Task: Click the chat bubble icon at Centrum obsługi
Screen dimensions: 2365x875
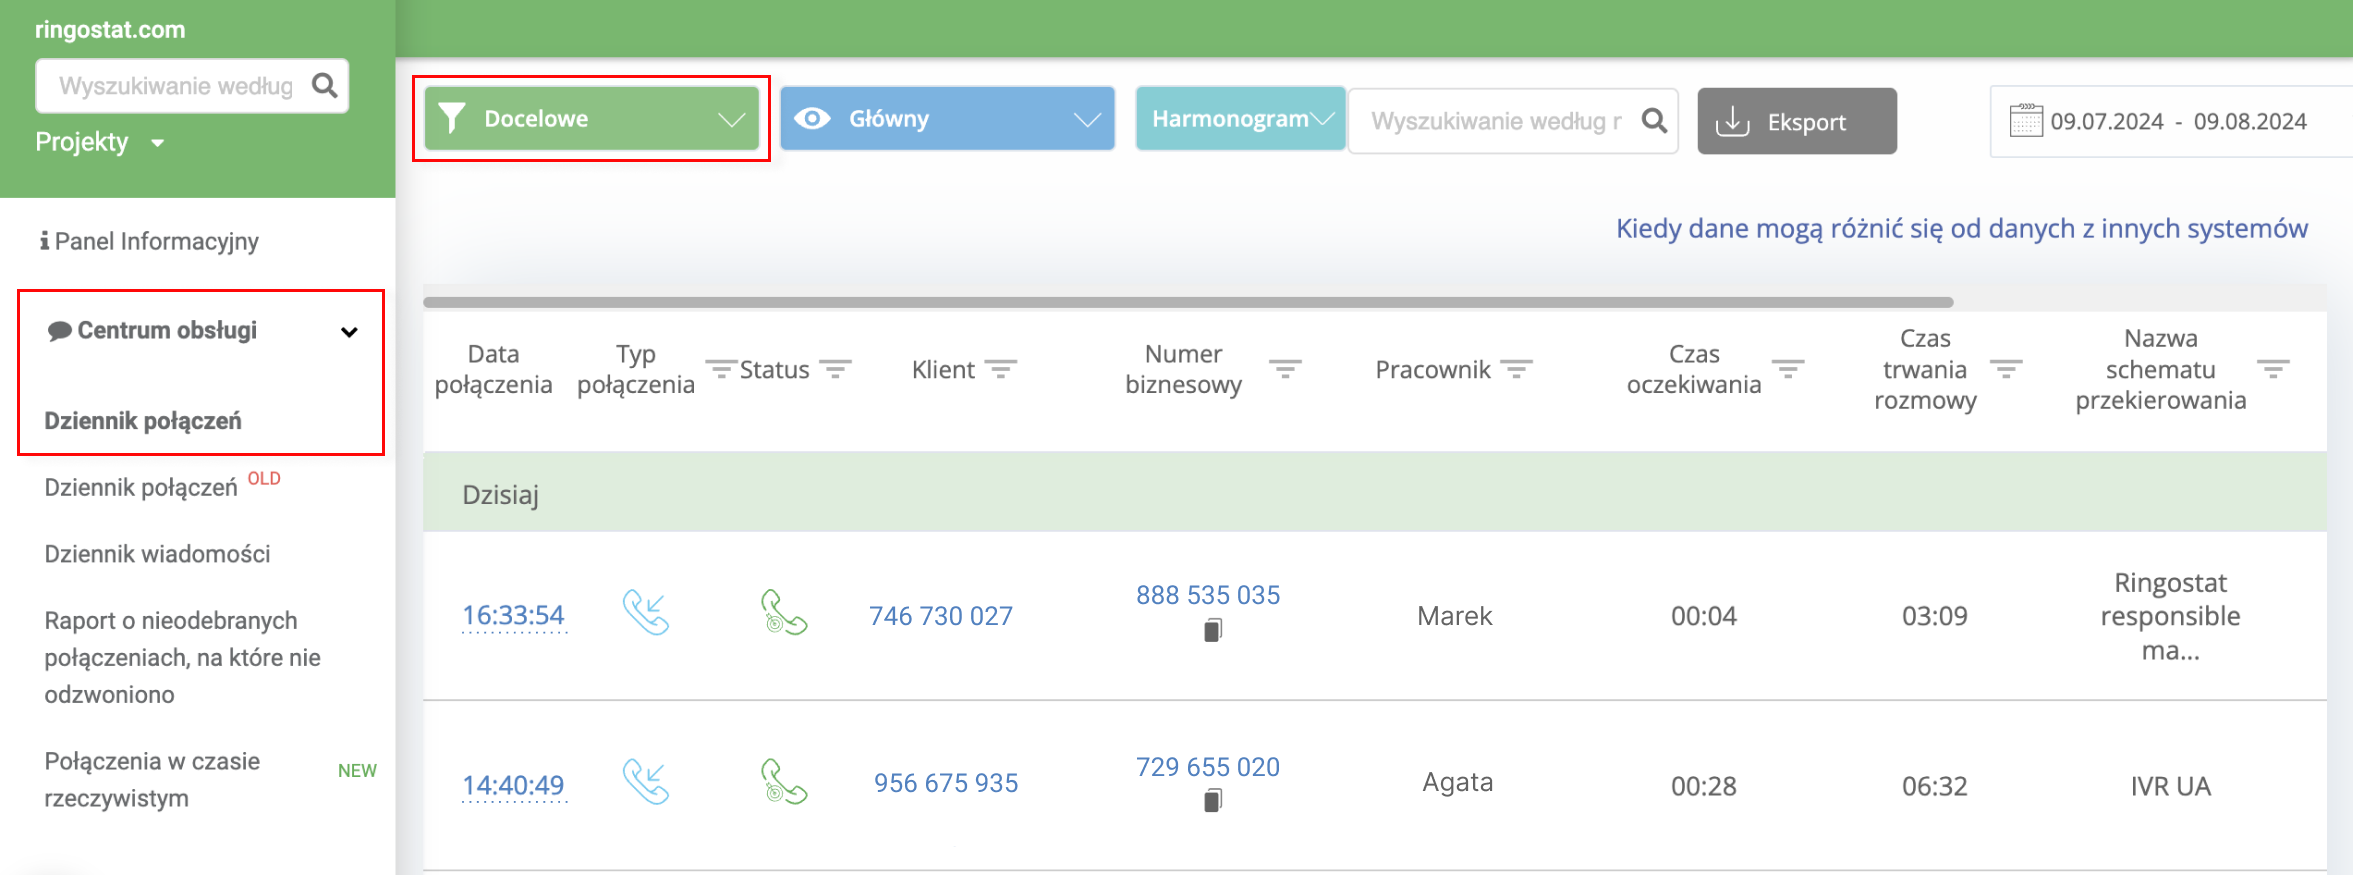Action: 59,331
